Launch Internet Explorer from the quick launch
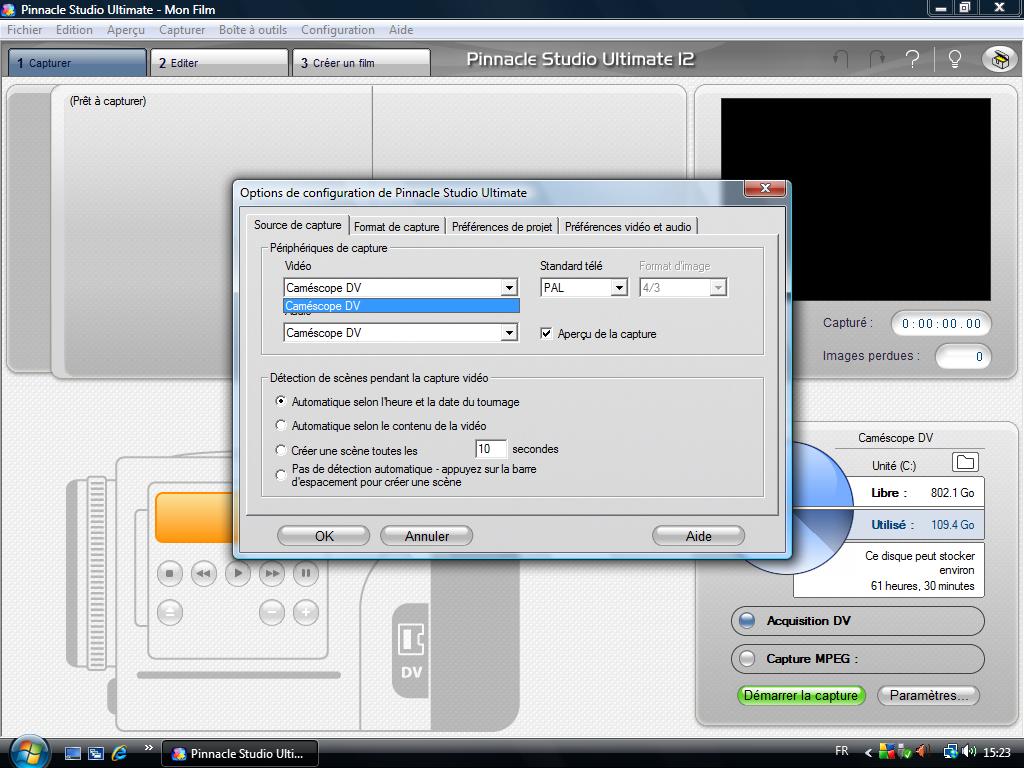 [x=120, y=753]
